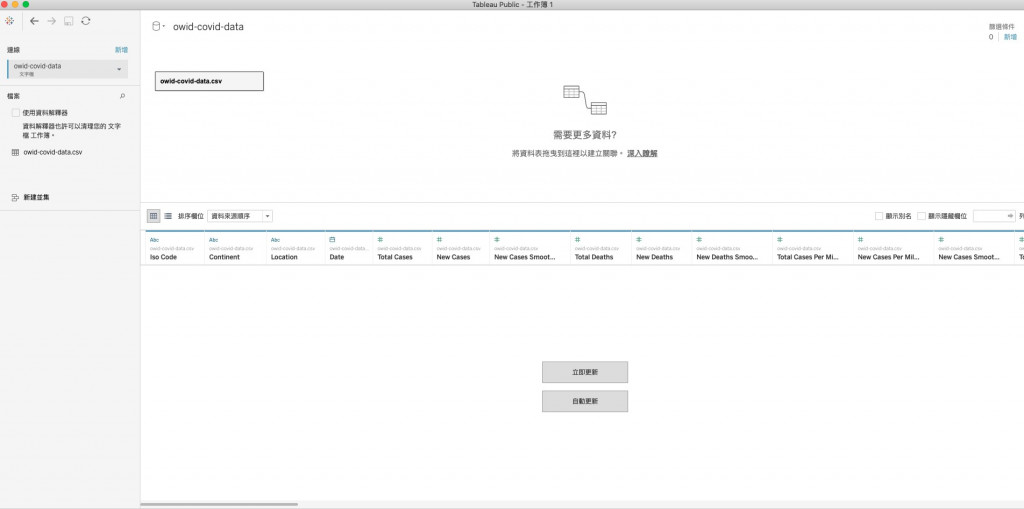
Task: Select the New Deaths Smoo... column header
Action: click(732, 248)
